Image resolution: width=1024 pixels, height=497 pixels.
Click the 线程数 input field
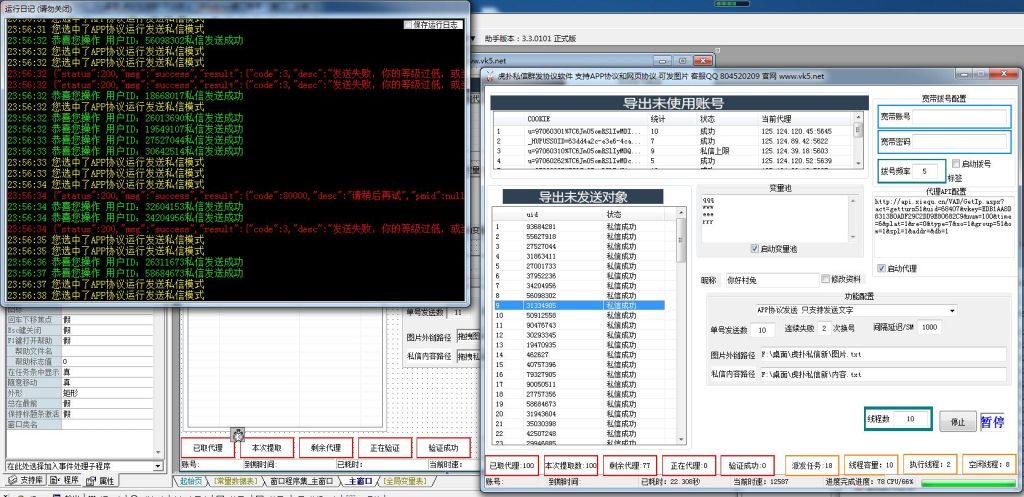pyautogui.click(x=911, y=419)
